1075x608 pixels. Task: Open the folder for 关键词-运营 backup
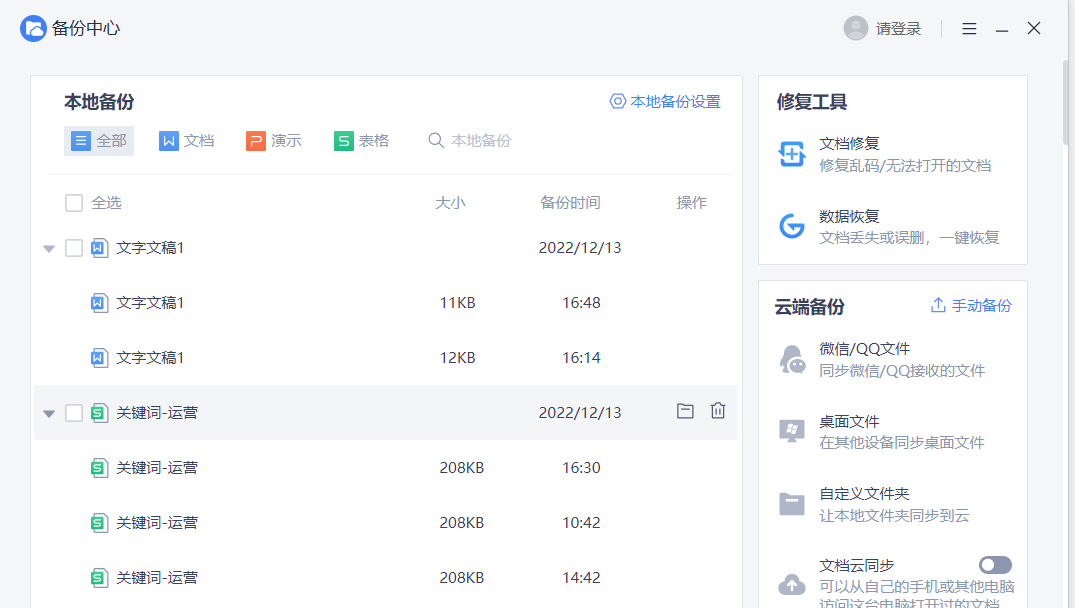(685, 410)
